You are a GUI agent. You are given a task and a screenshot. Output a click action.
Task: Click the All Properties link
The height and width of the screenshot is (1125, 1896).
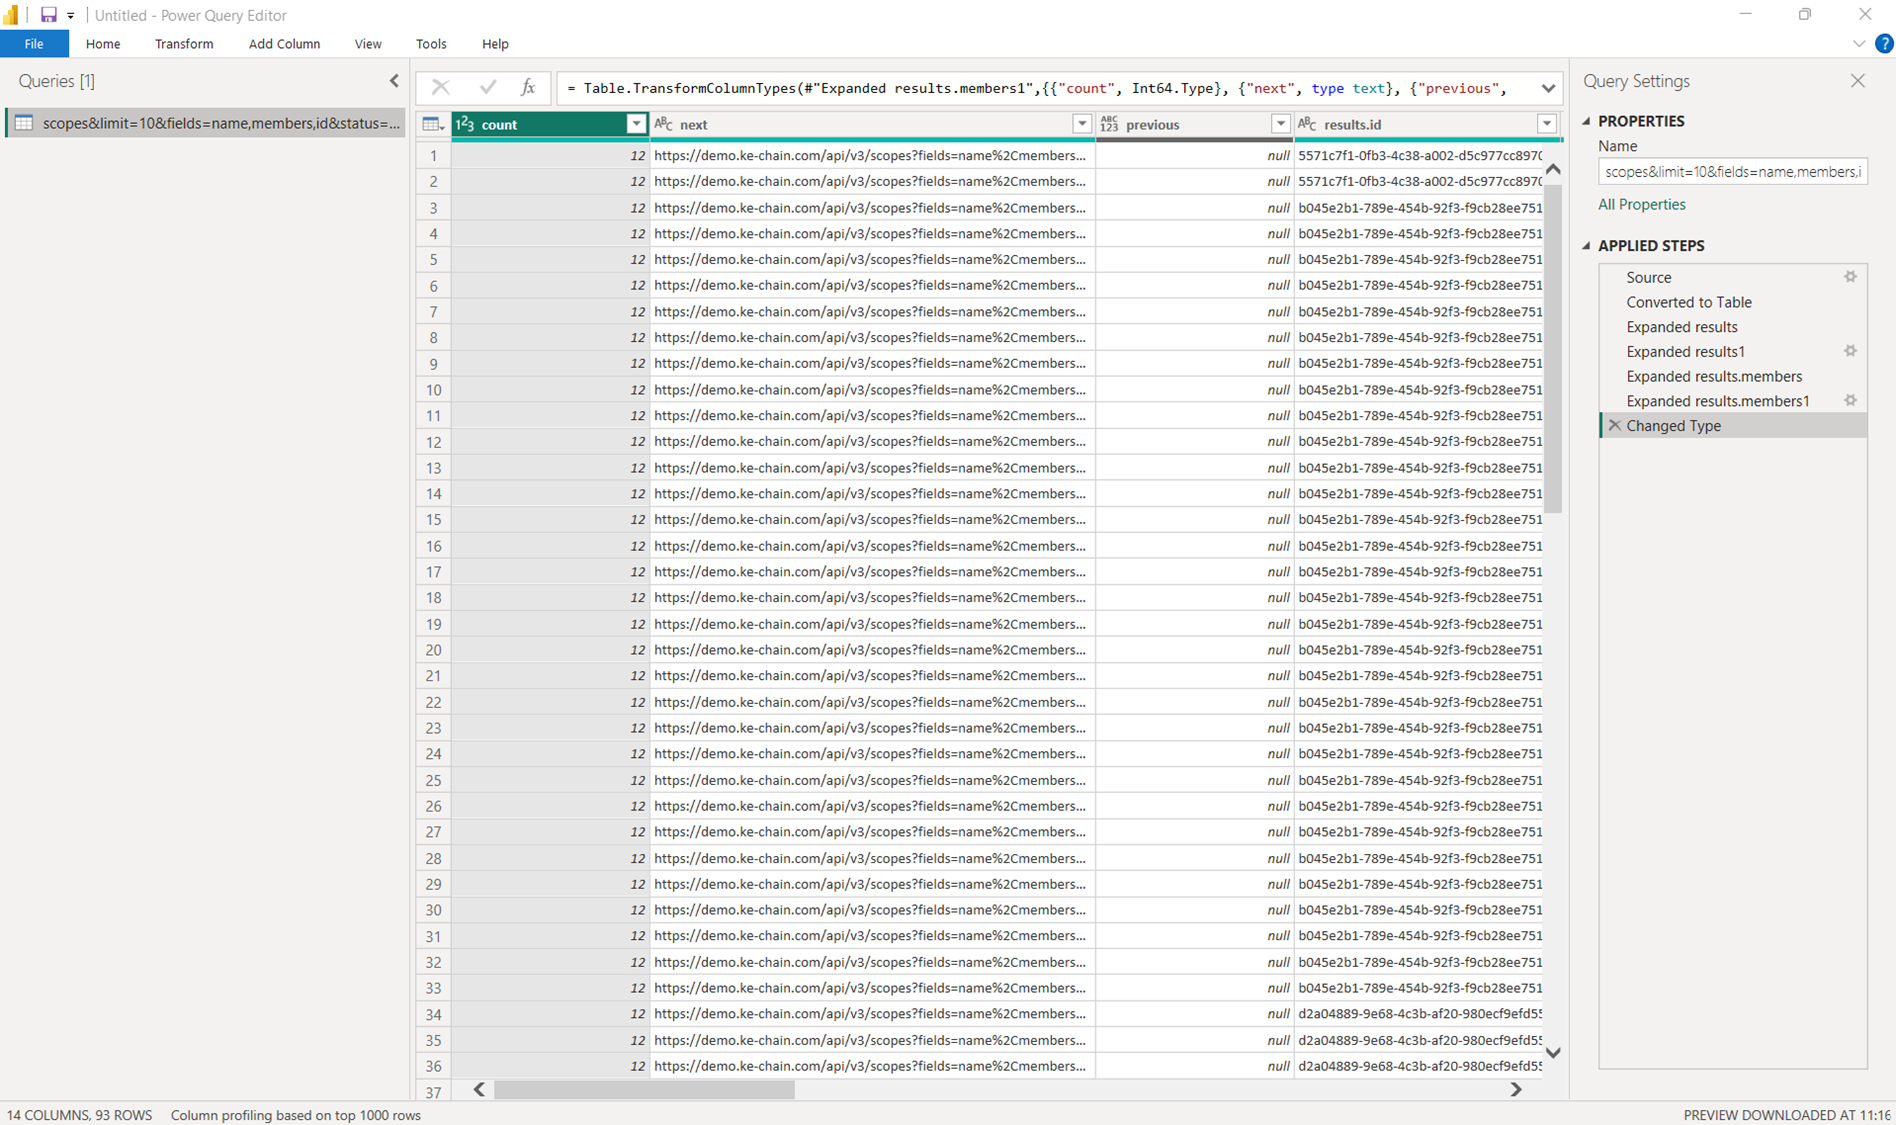1642,204
